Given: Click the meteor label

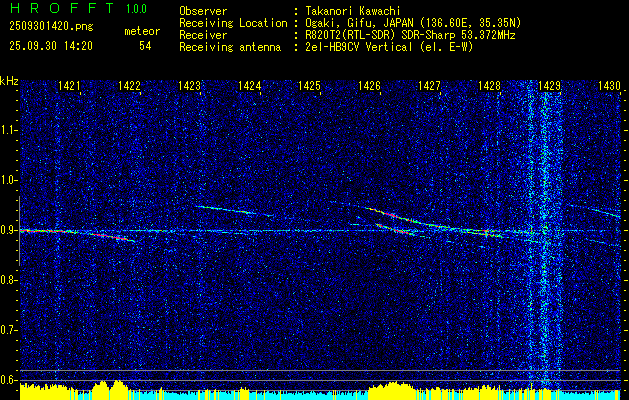Looking at the screenshot, I should [142, 31].
